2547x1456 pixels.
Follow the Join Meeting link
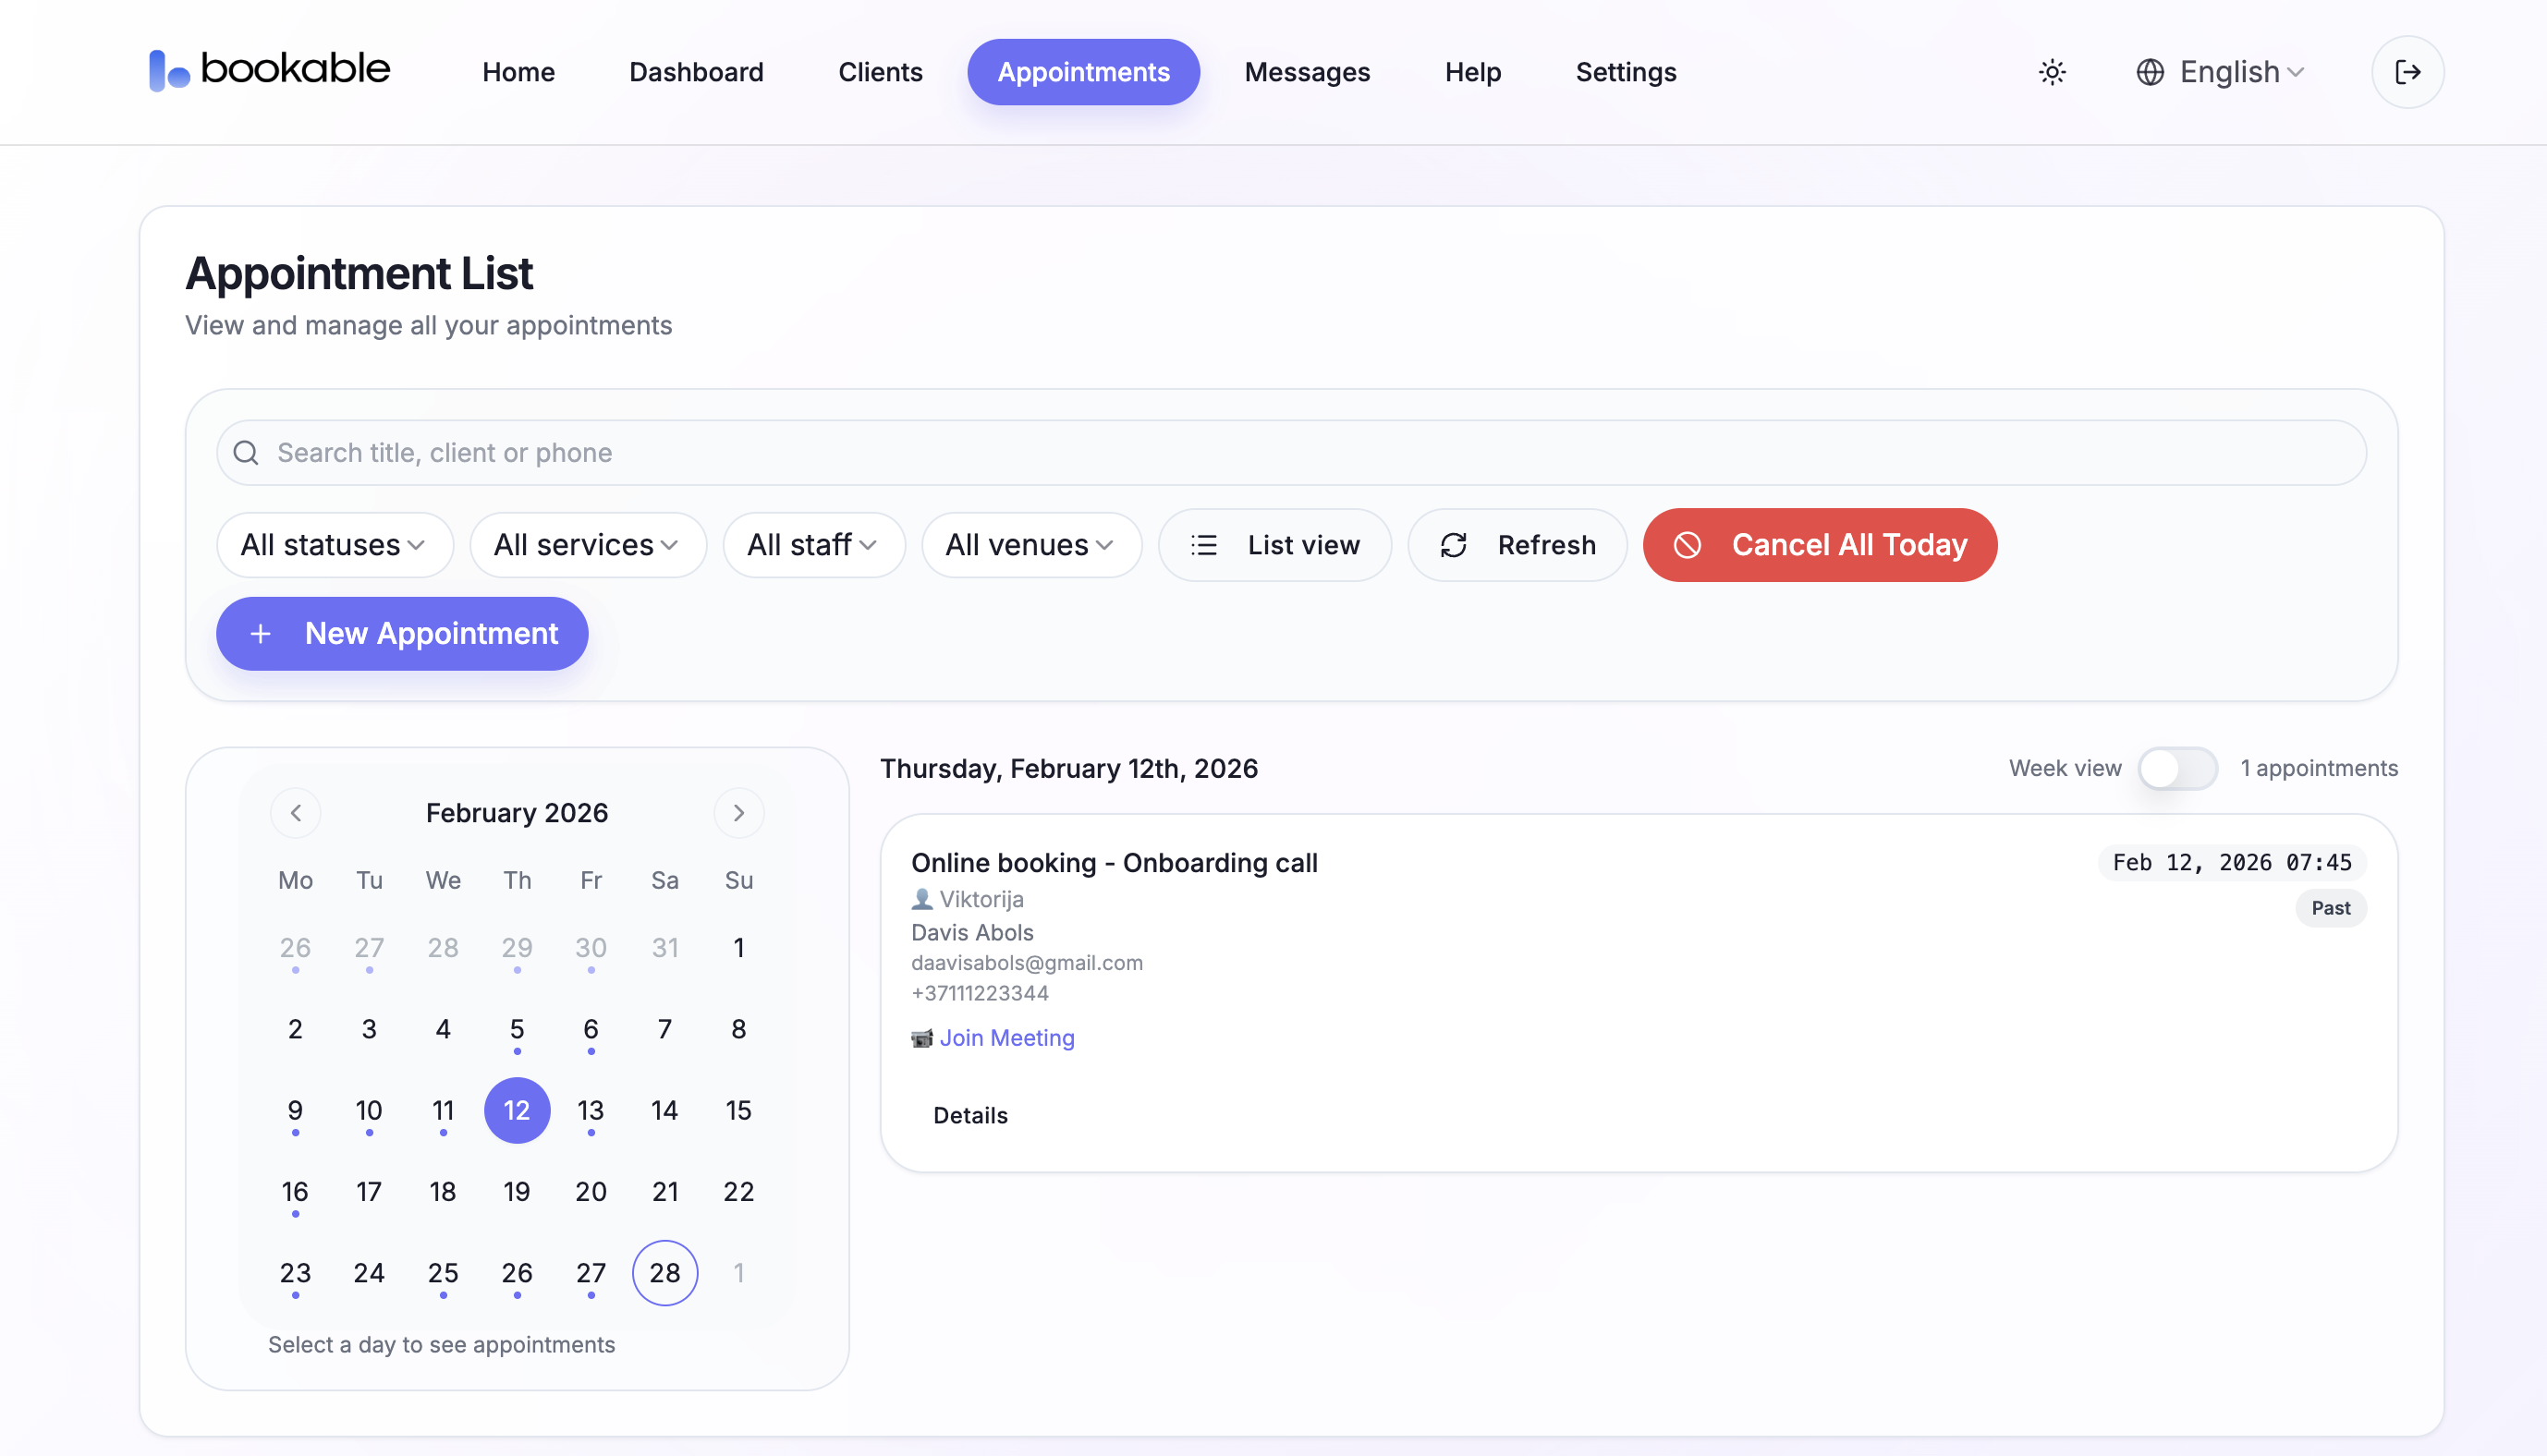coord(1006,1038)
